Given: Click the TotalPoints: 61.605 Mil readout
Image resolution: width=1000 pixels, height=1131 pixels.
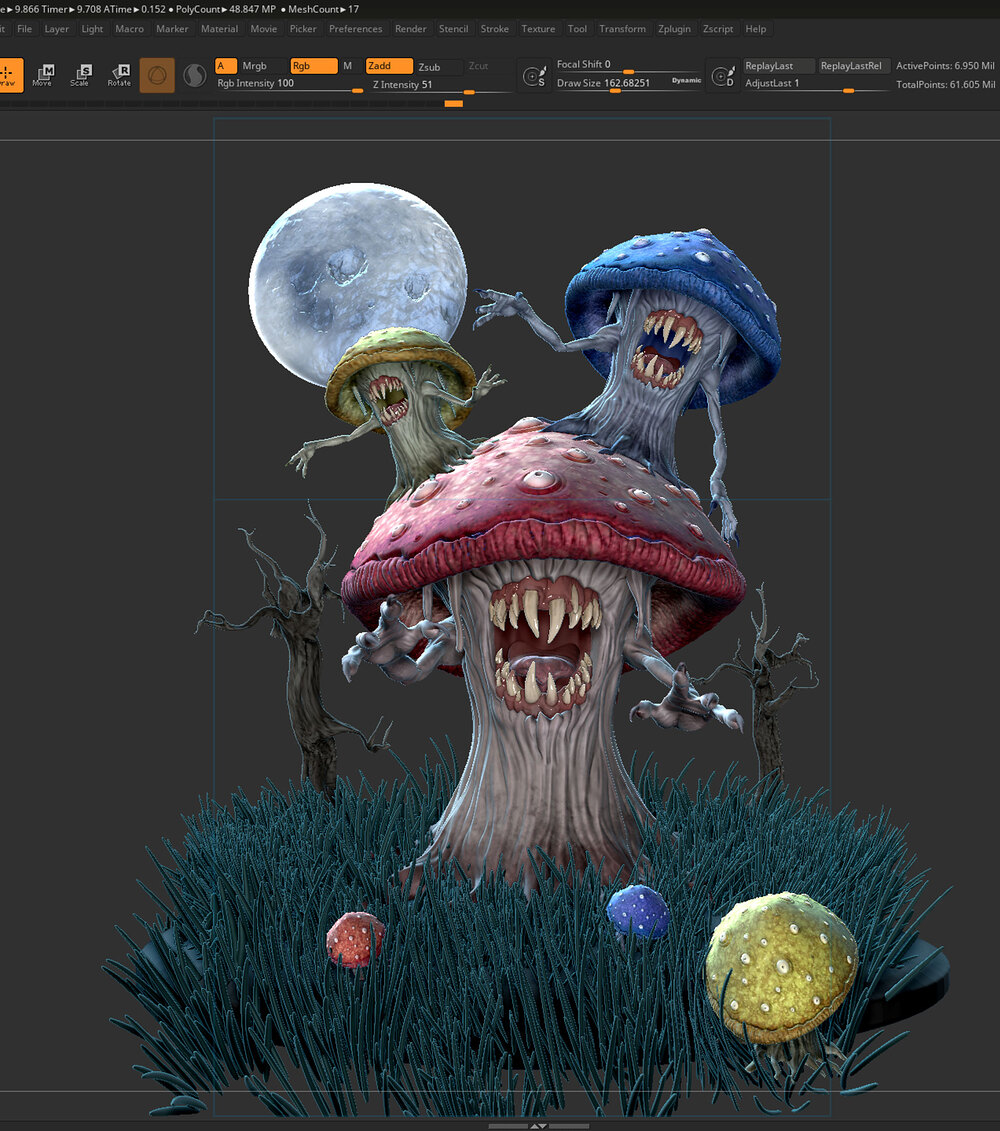Looking at the screenshot, I should (x=945, y=84).
